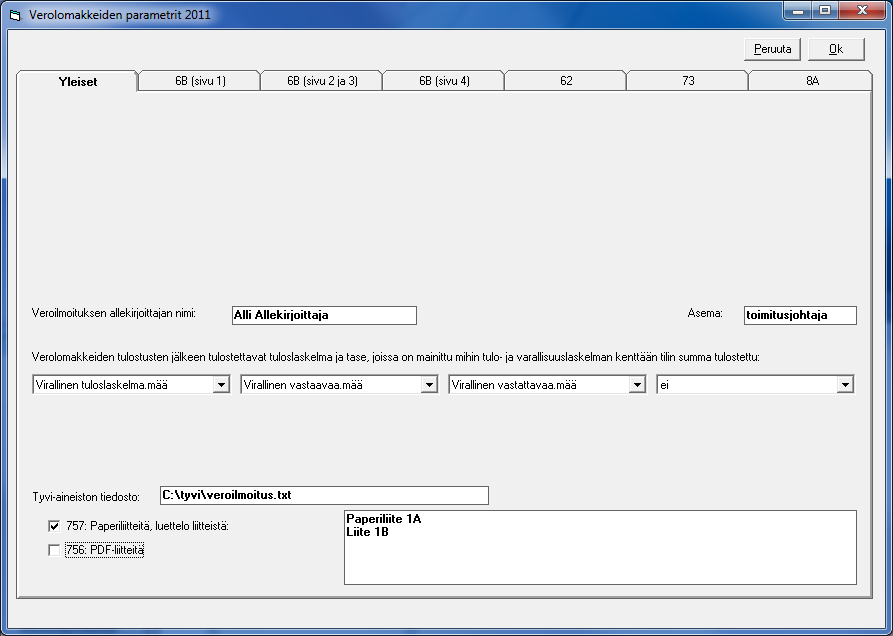Click the 'Veroilmoituksen allekirjoittajan nimi:' label
Screen dimensions: 893x636
click(x=114, y=313)
